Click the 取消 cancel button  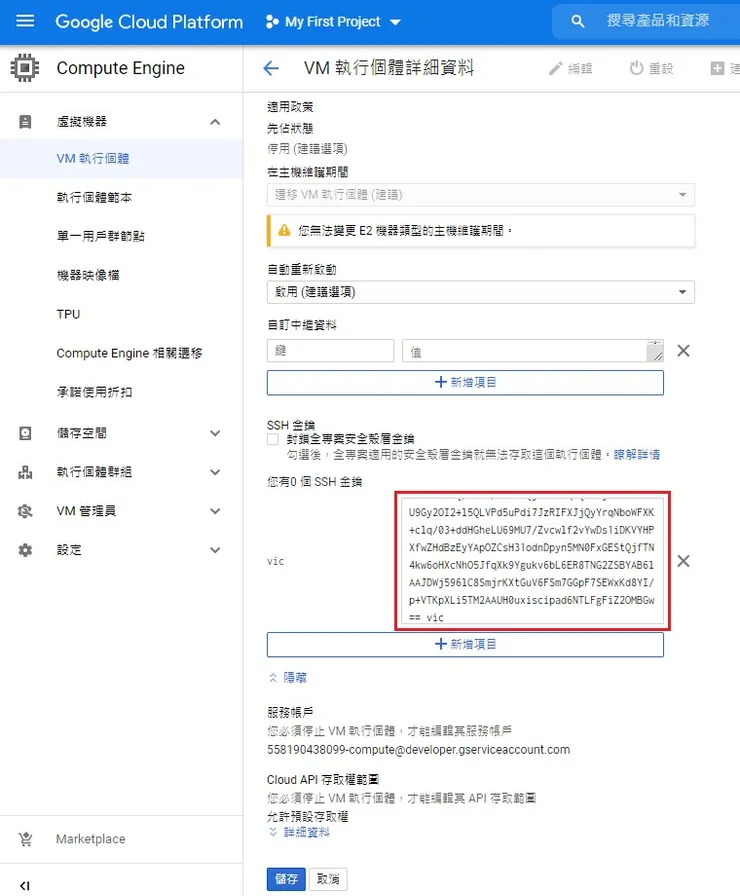pos(328,879)
